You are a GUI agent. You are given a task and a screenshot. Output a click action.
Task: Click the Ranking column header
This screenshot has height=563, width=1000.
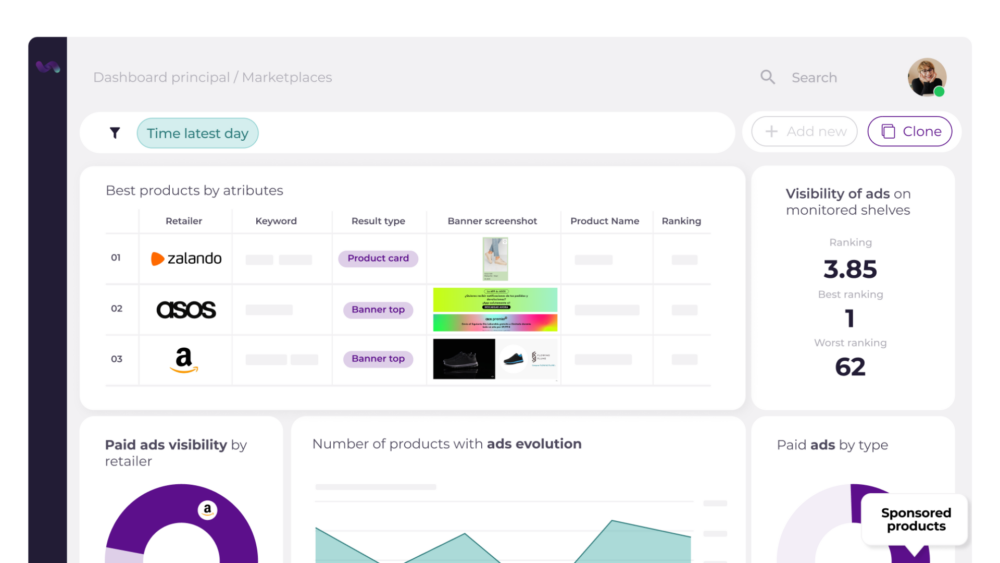coord(681,221)
